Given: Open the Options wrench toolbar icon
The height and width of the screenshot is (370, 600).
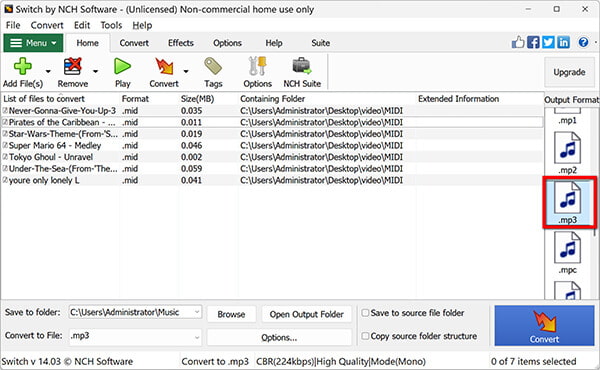Looking at the screenshot, I should coord(258,66).
